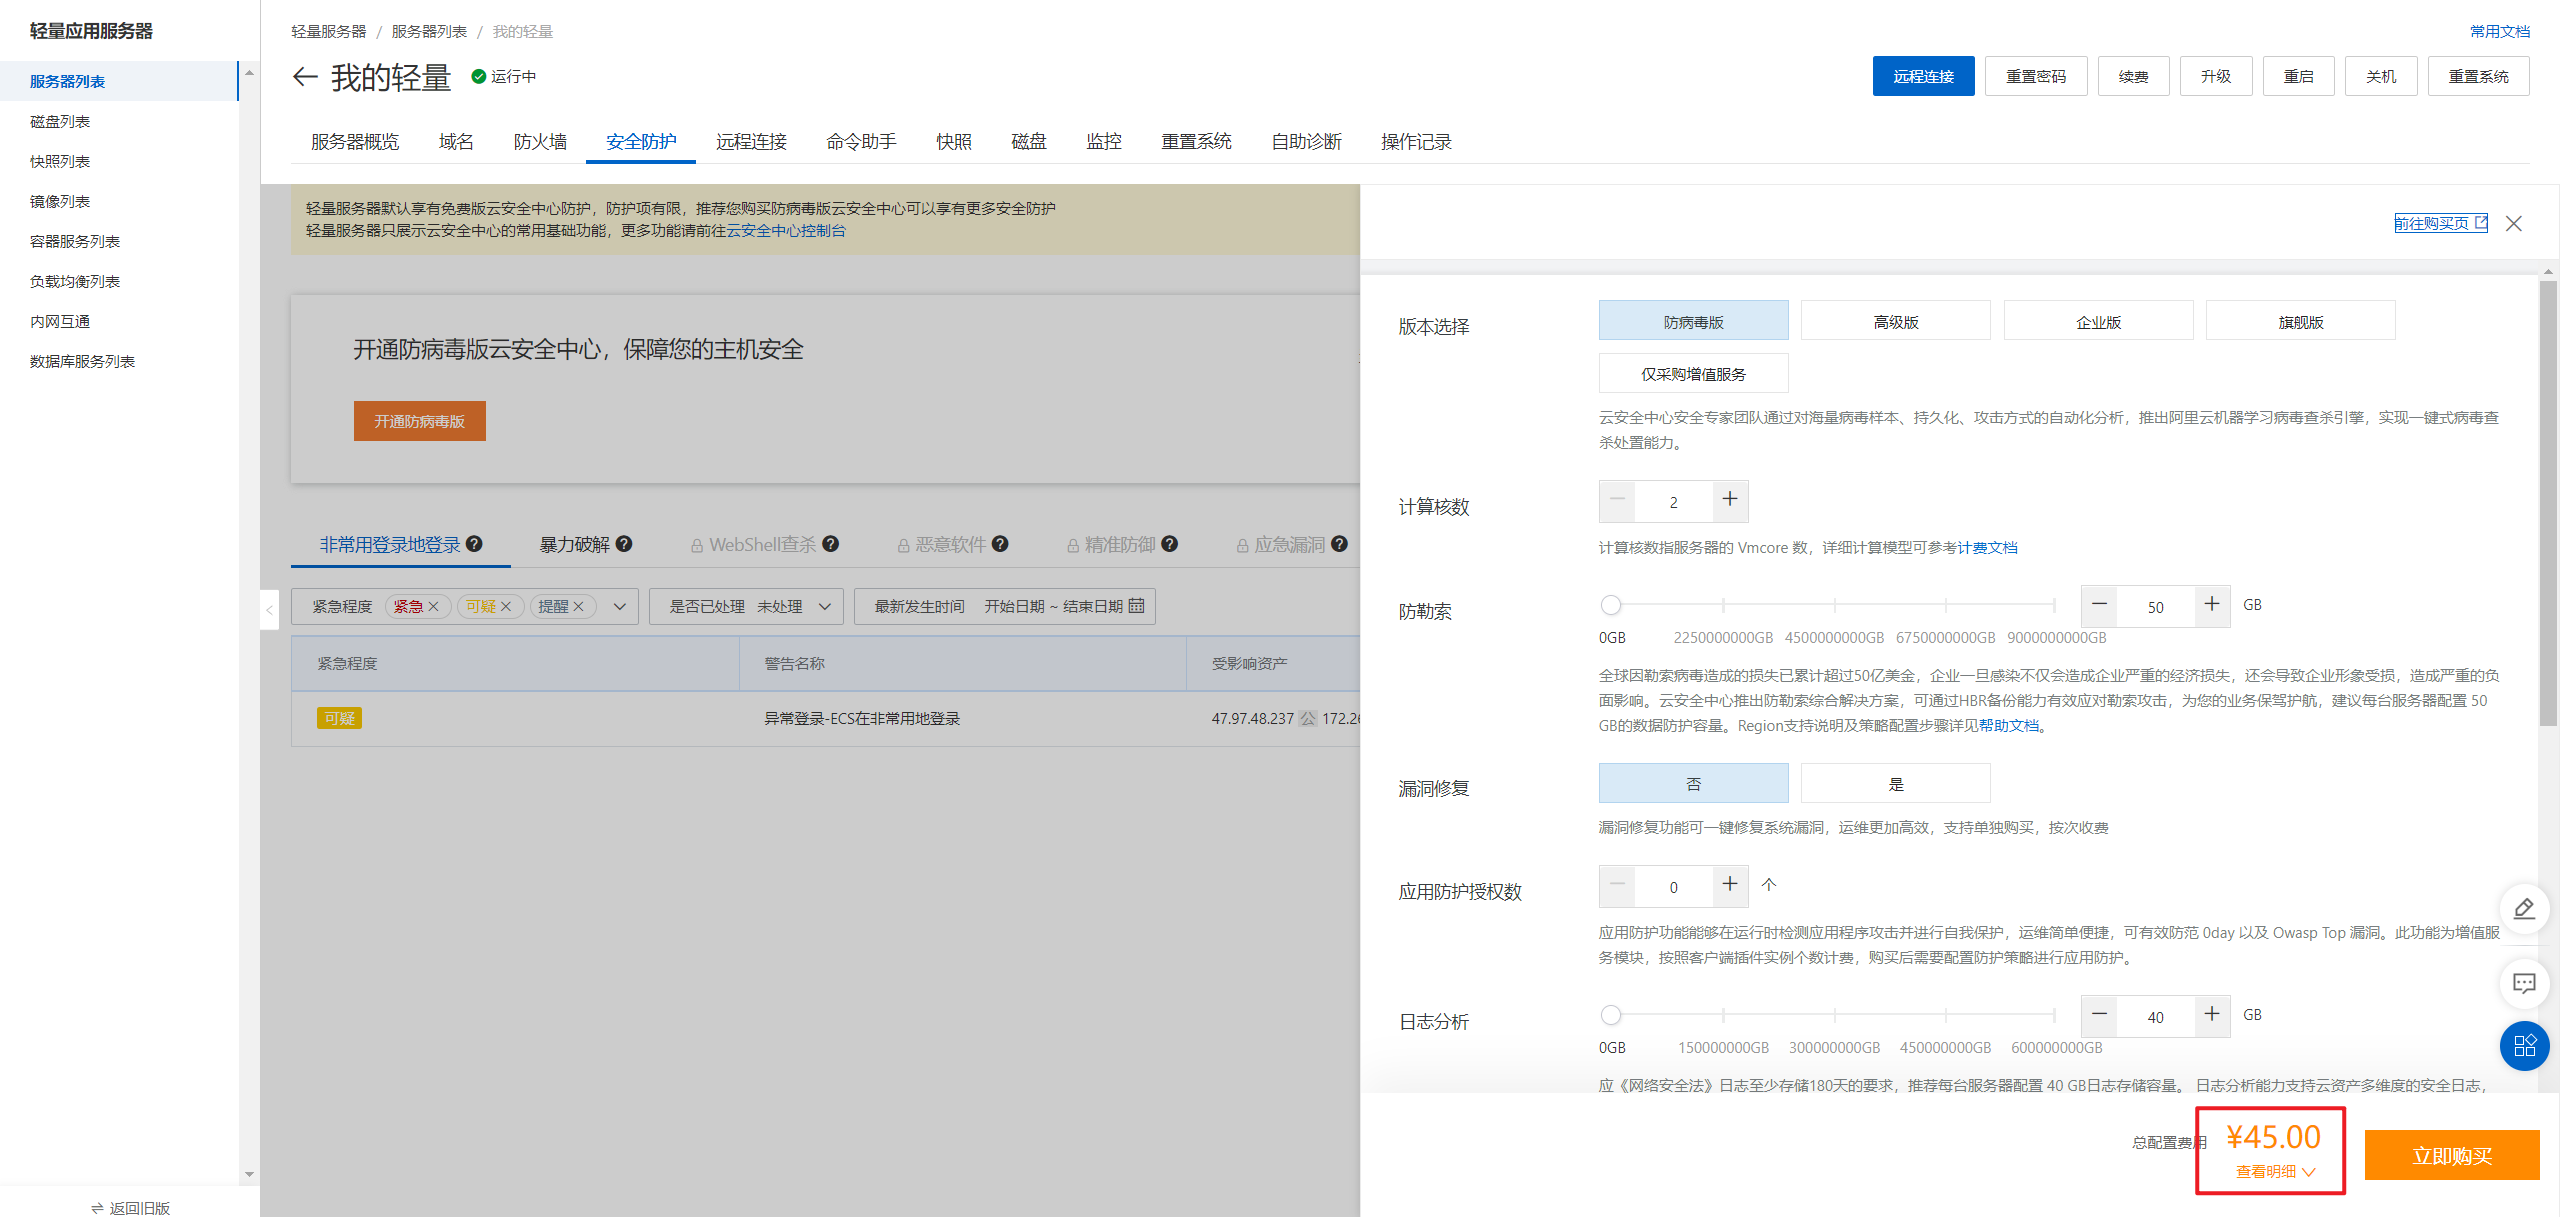Select 仅采购增值服务 option
The image size is (2560, 1217).
[1693, 373]
